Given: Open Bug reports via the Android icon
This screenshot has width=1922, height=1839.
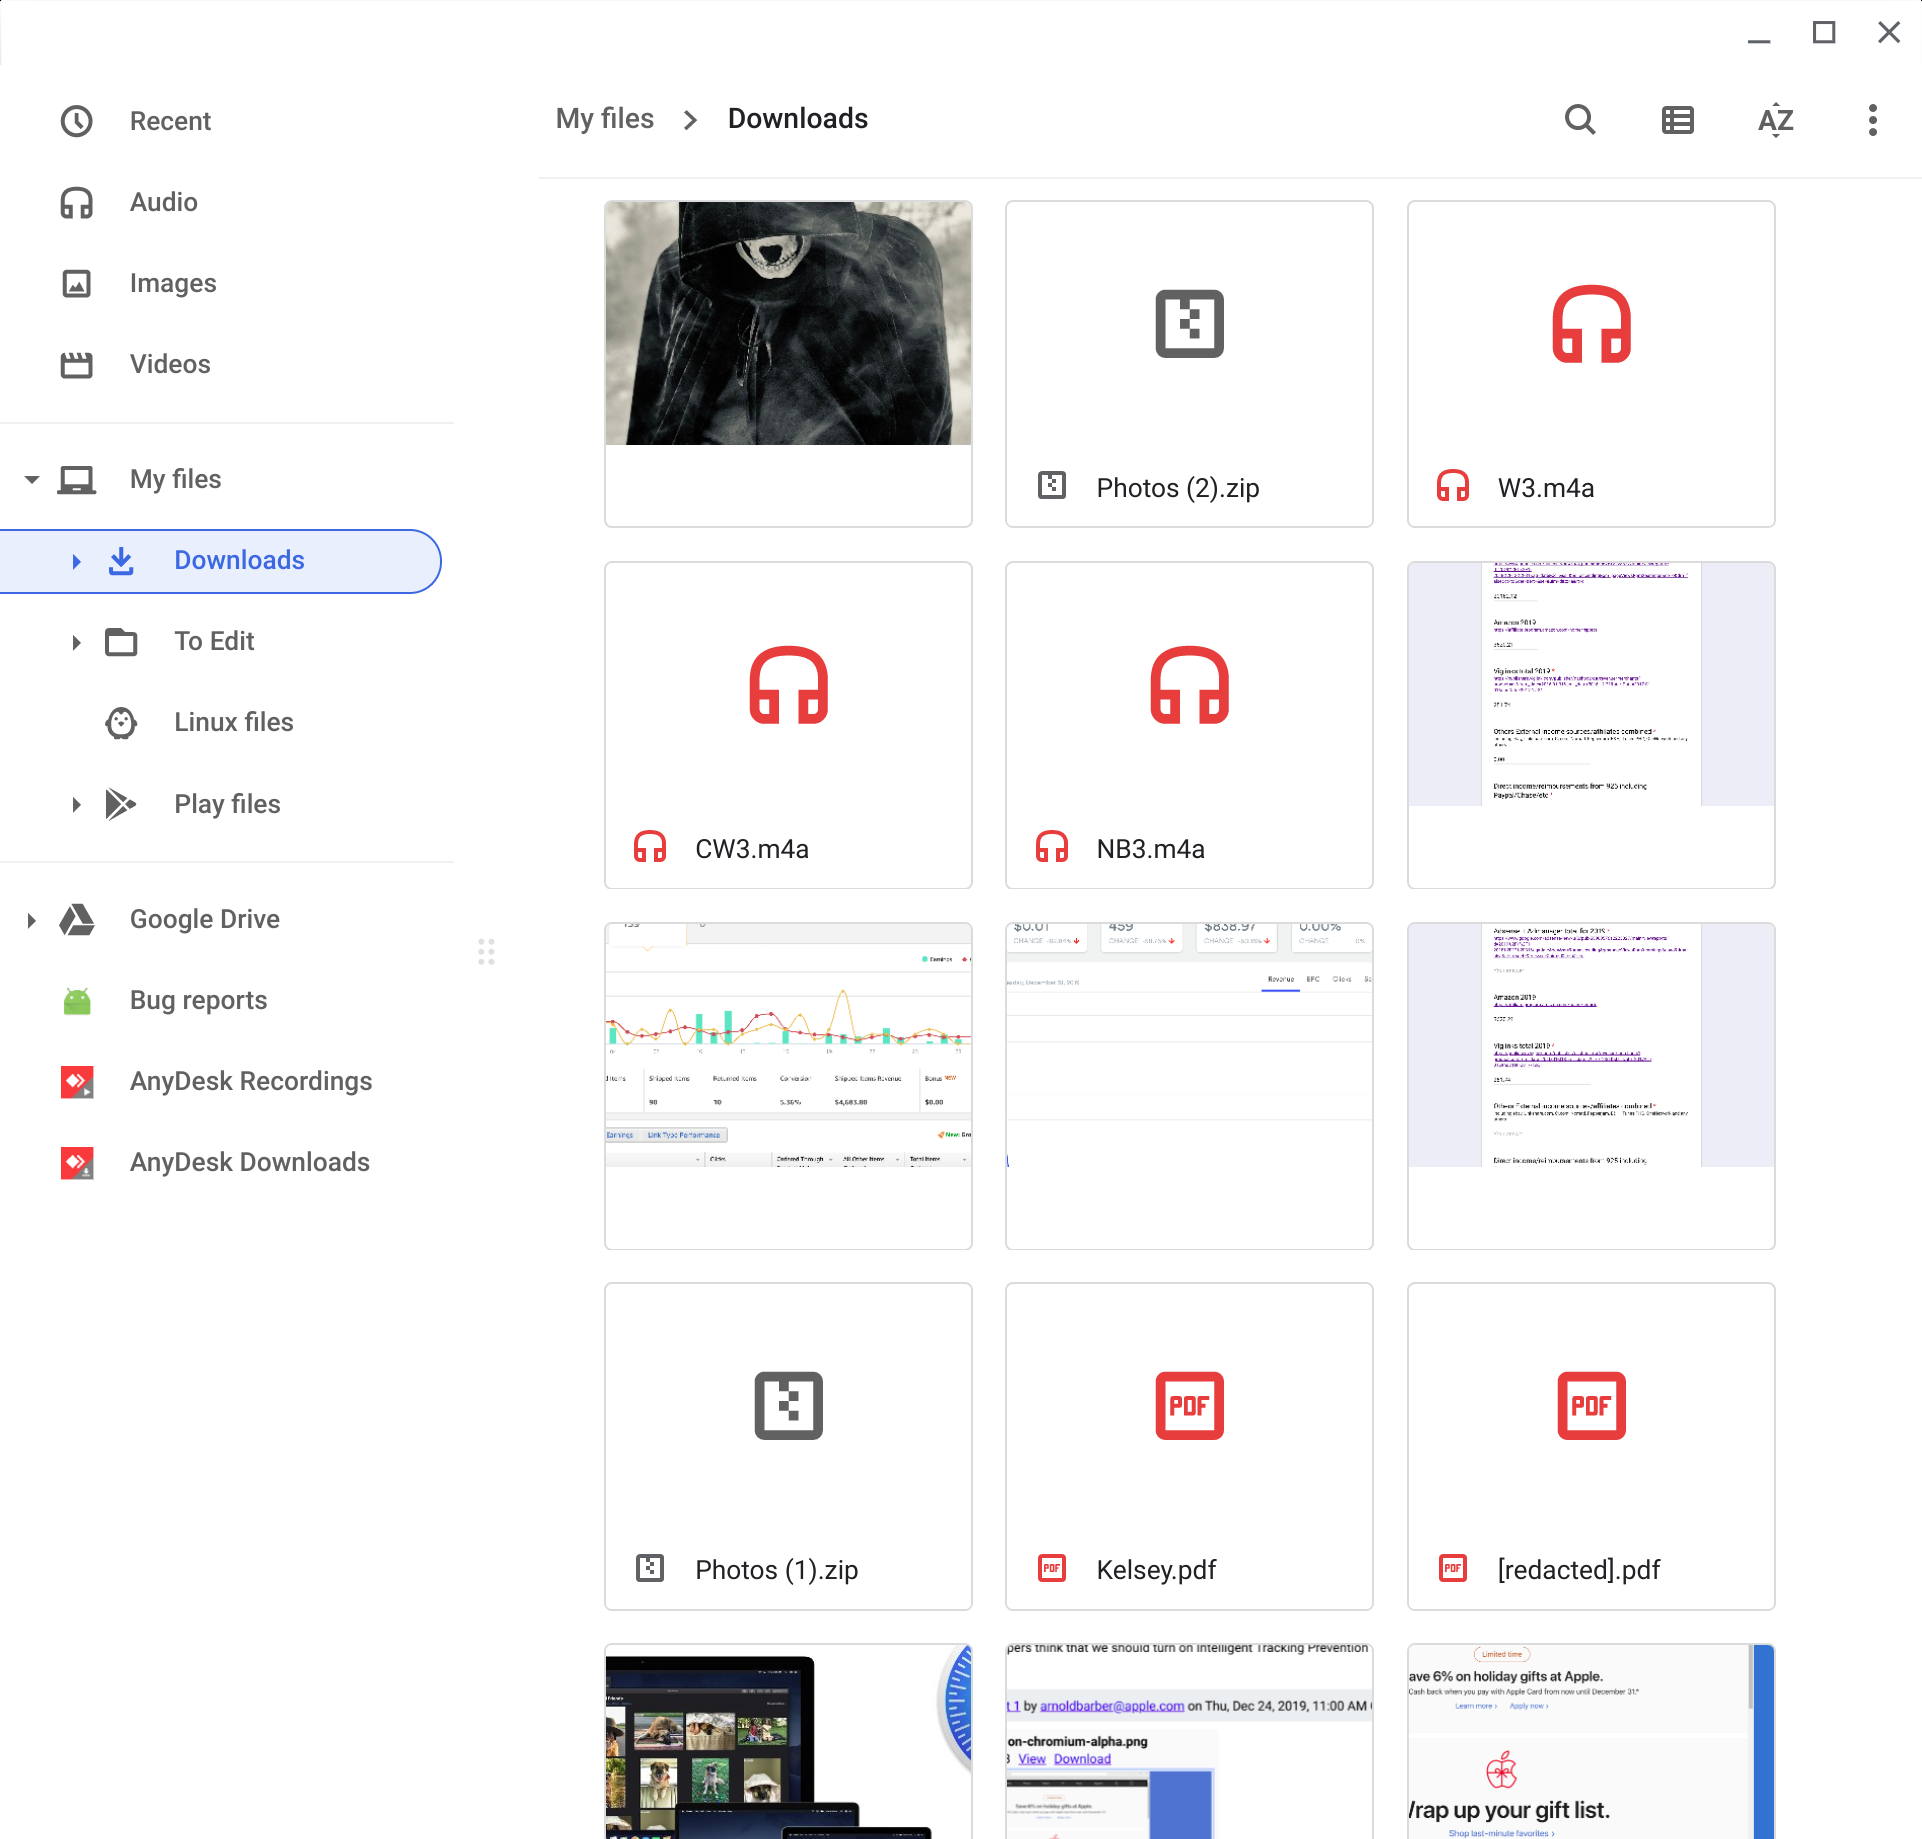Looking at the screenshot, I should coord(77,1000).
